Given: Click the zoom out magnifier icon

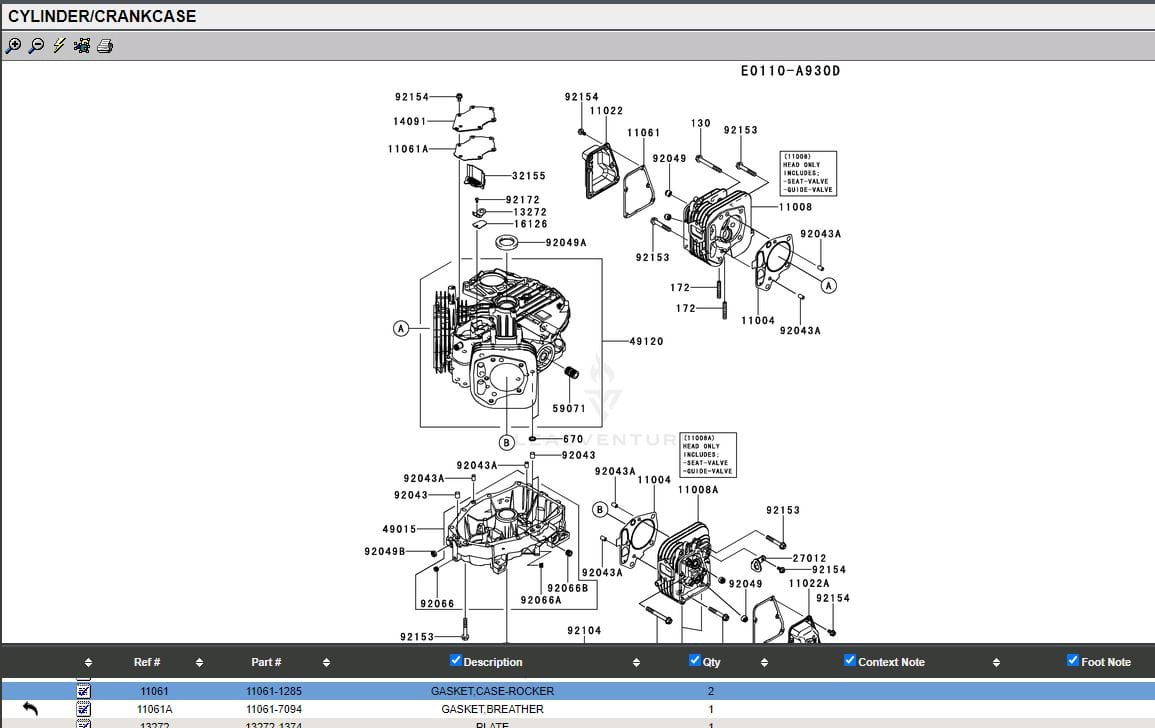Looking at the screenshot, I should click(36, 46).
